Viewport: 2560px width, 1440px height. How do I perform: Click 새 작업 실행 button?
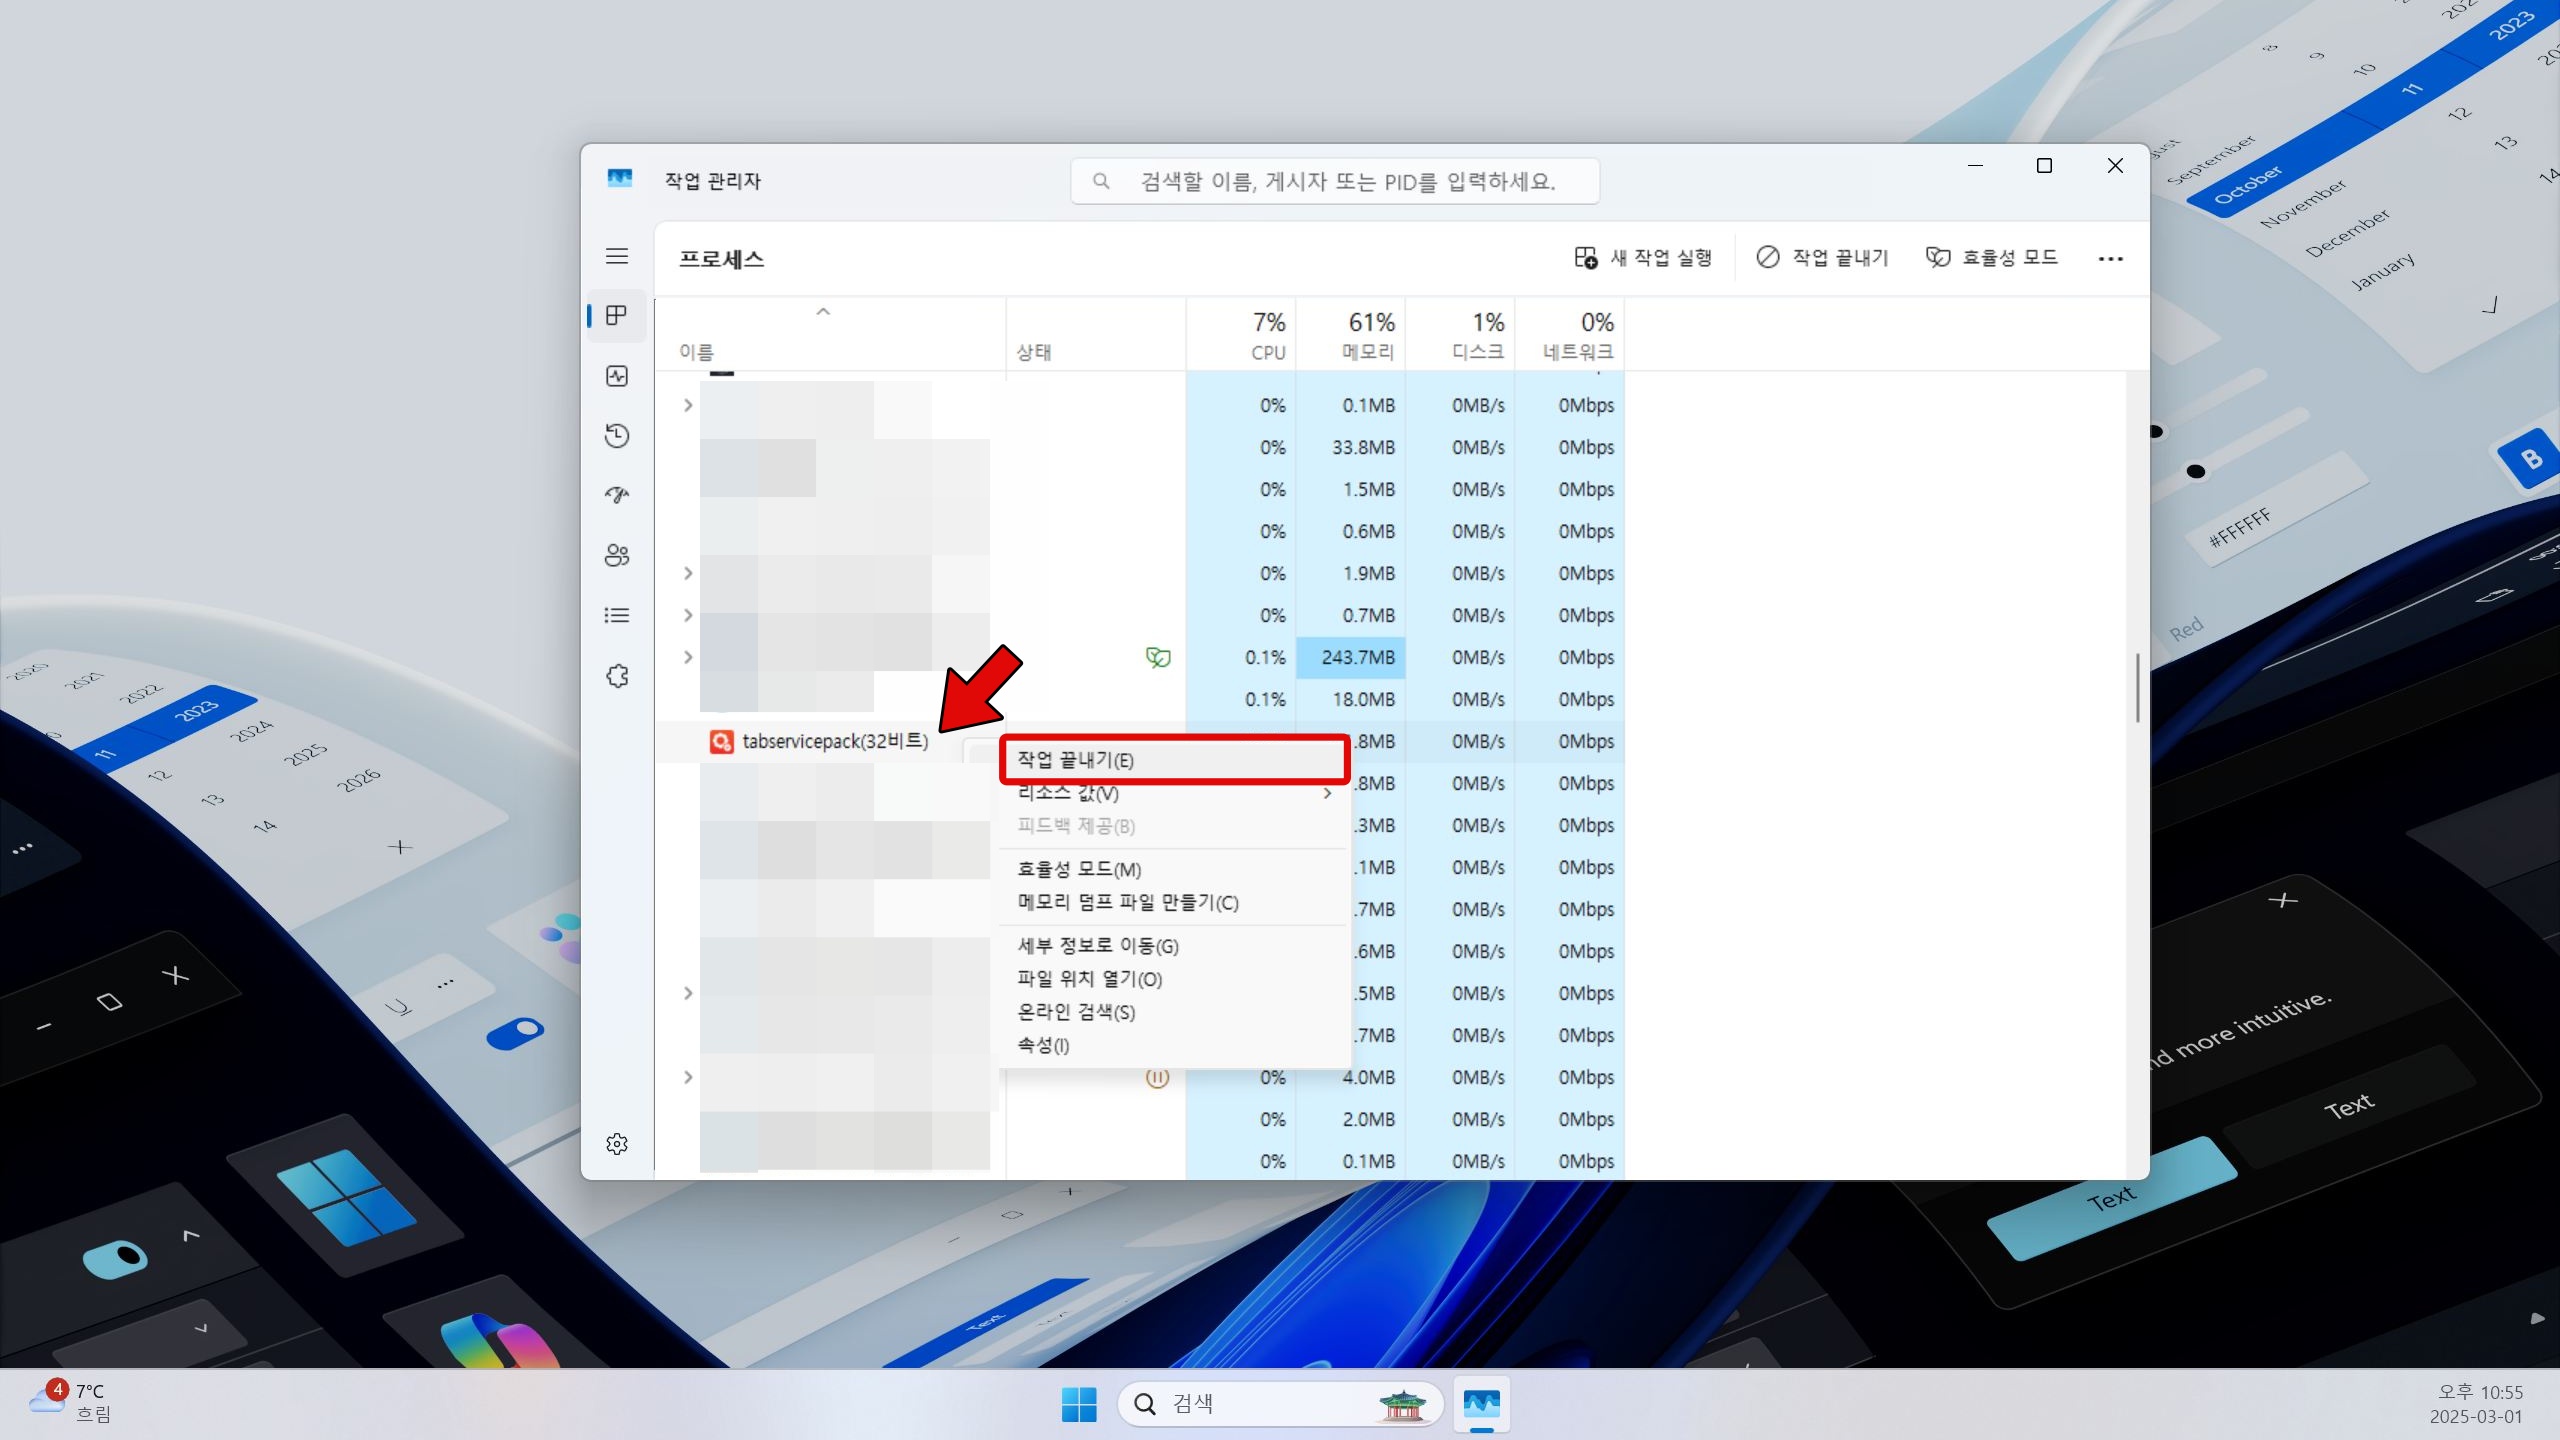1643,258
